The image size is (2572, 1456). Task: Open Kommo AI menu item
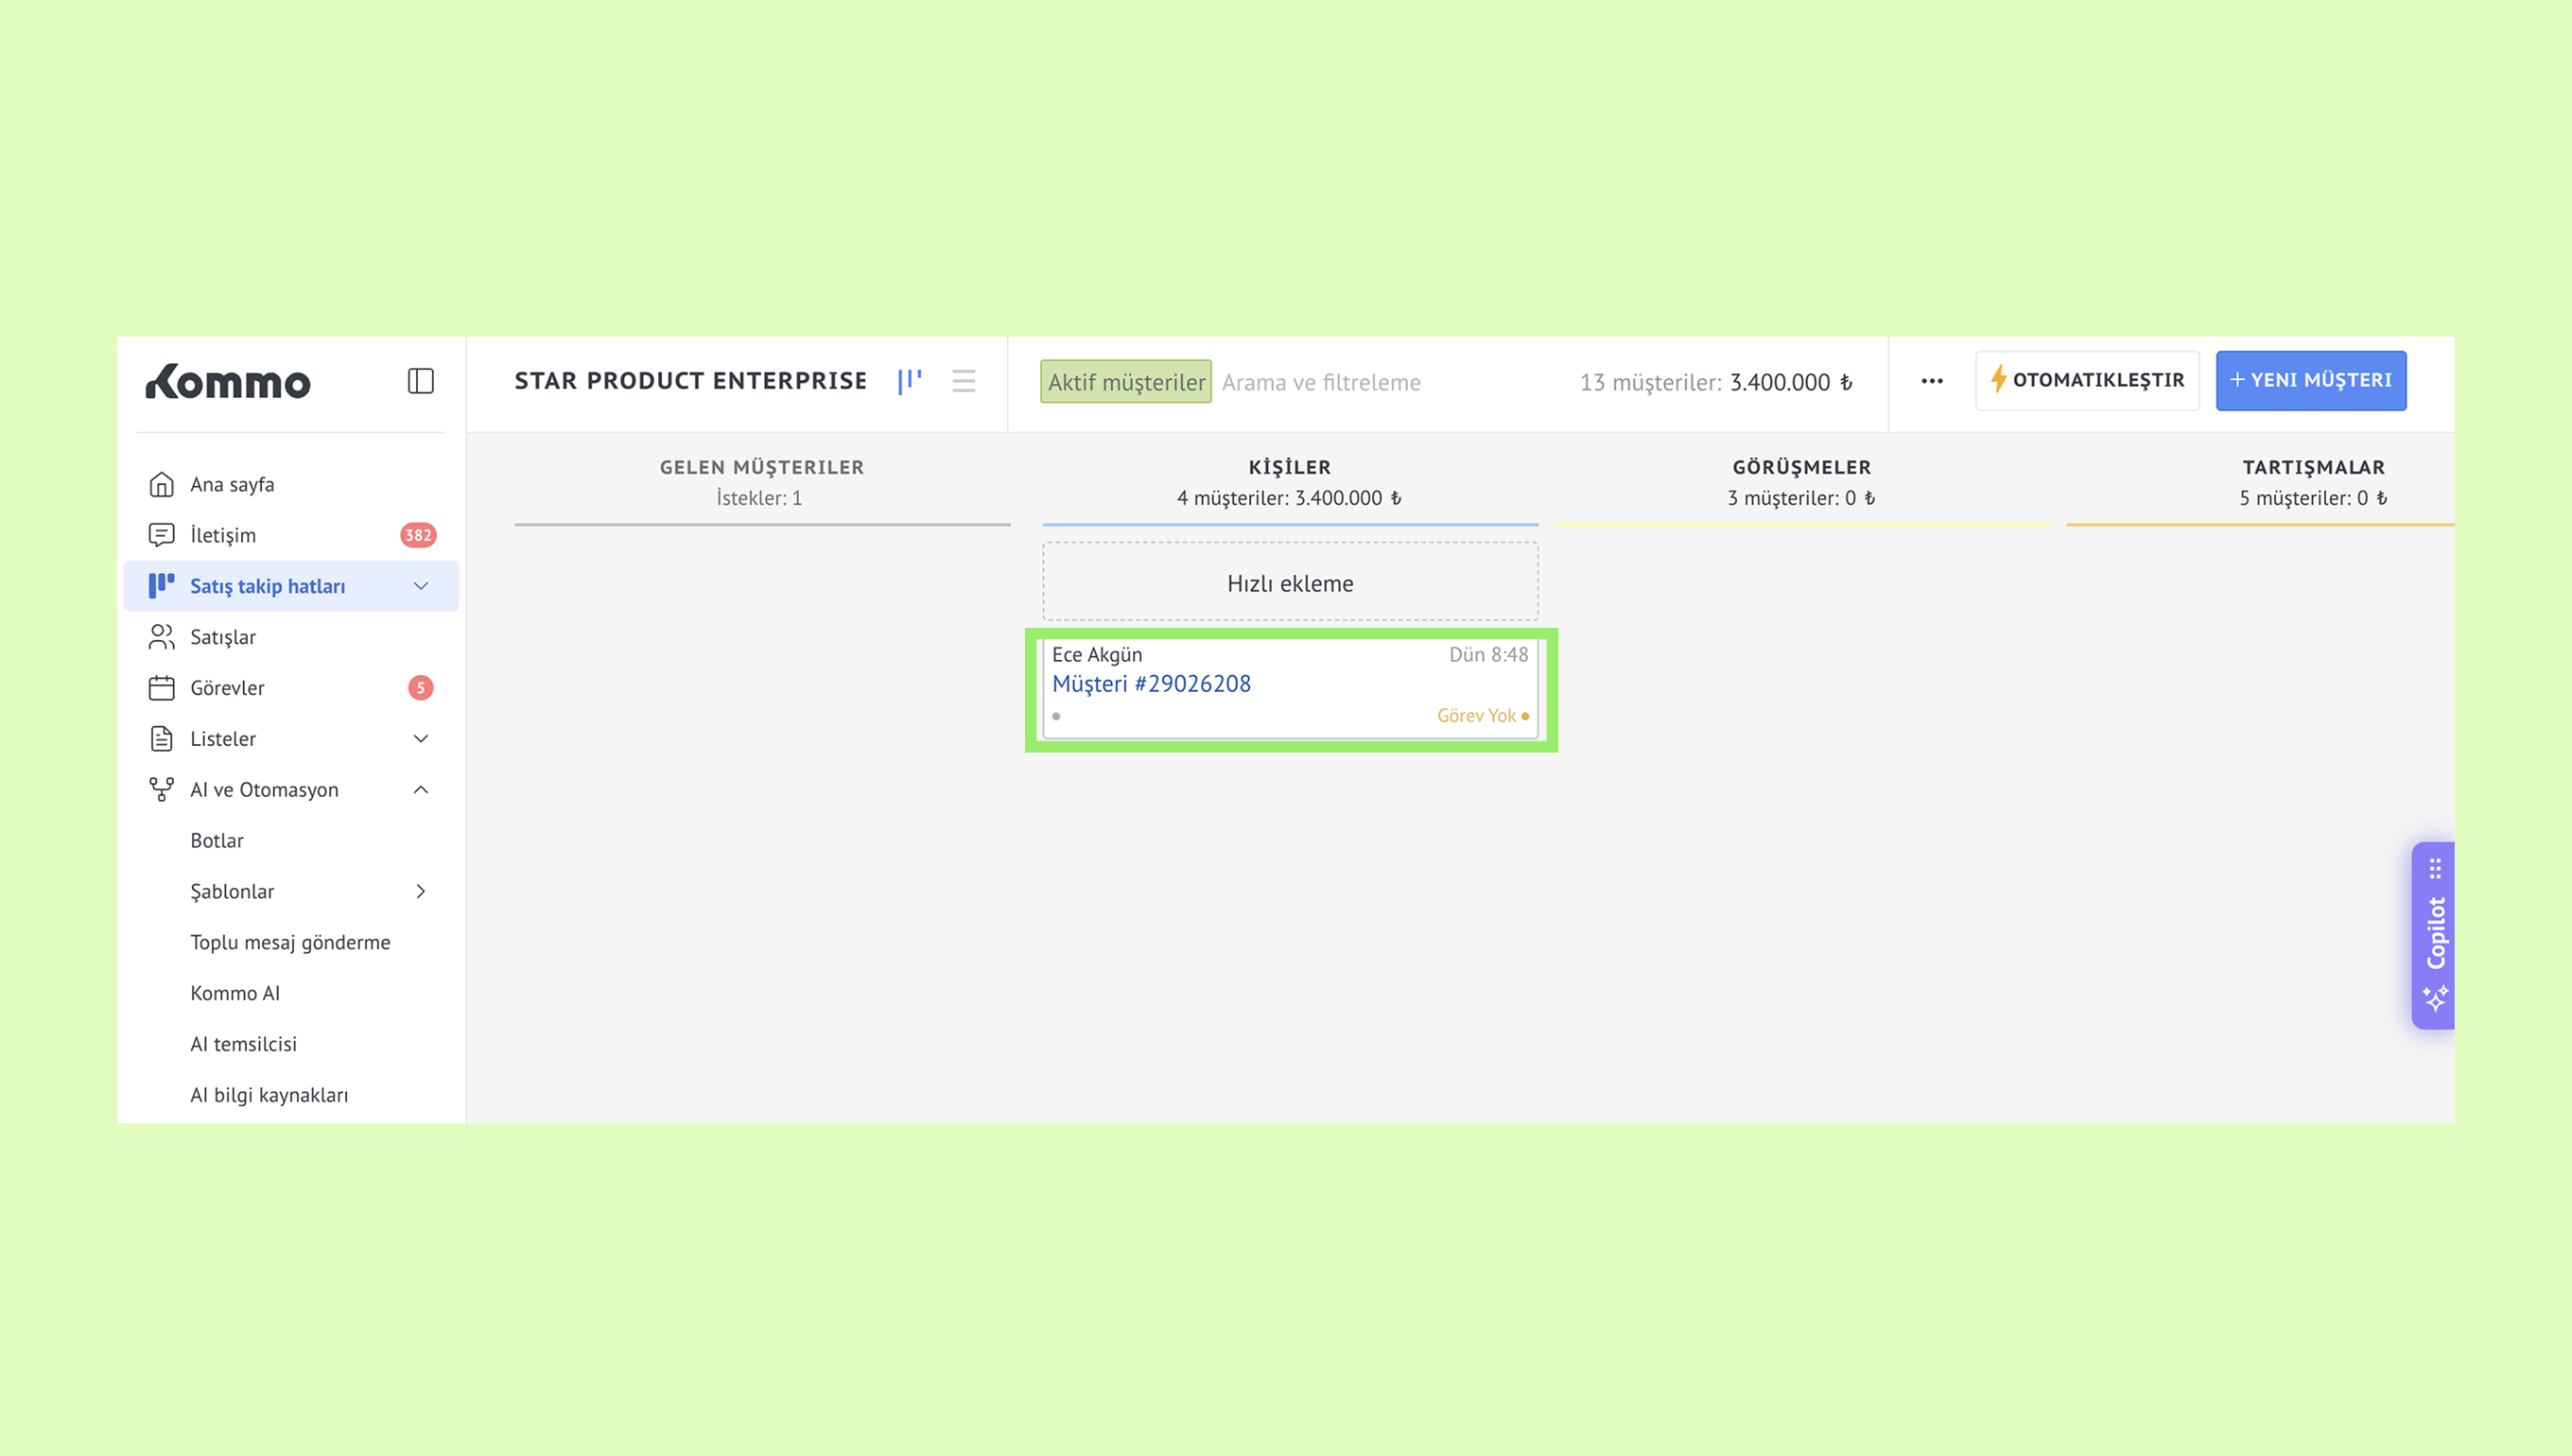click(x=235, y=993)
